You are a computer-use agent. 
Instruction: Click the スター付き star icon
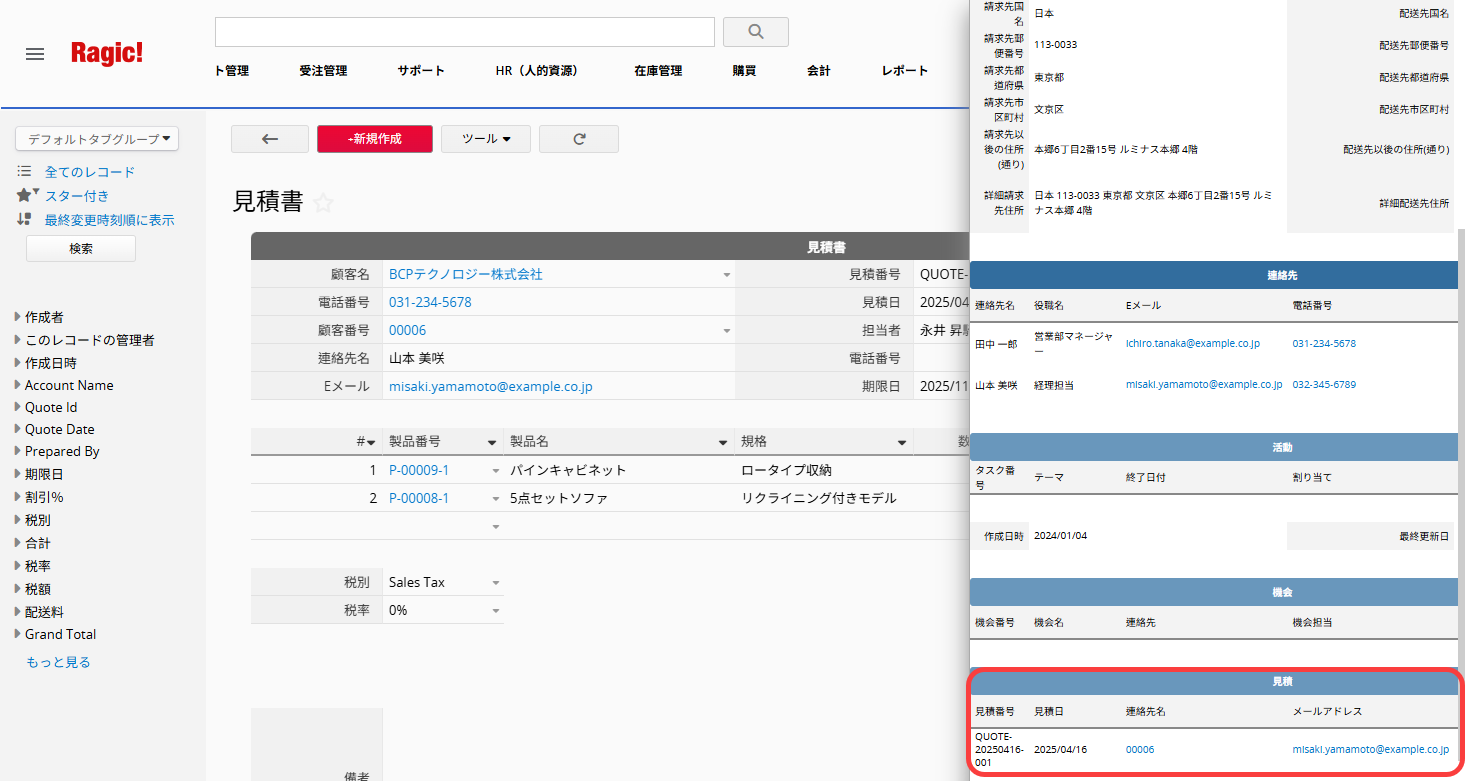pos(25,196)
